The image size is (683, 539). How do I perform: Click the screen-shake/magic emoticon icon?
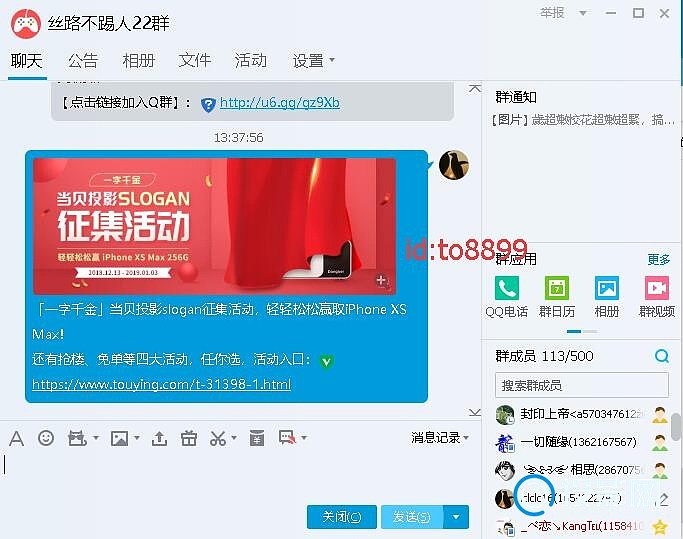click(77, 438)
